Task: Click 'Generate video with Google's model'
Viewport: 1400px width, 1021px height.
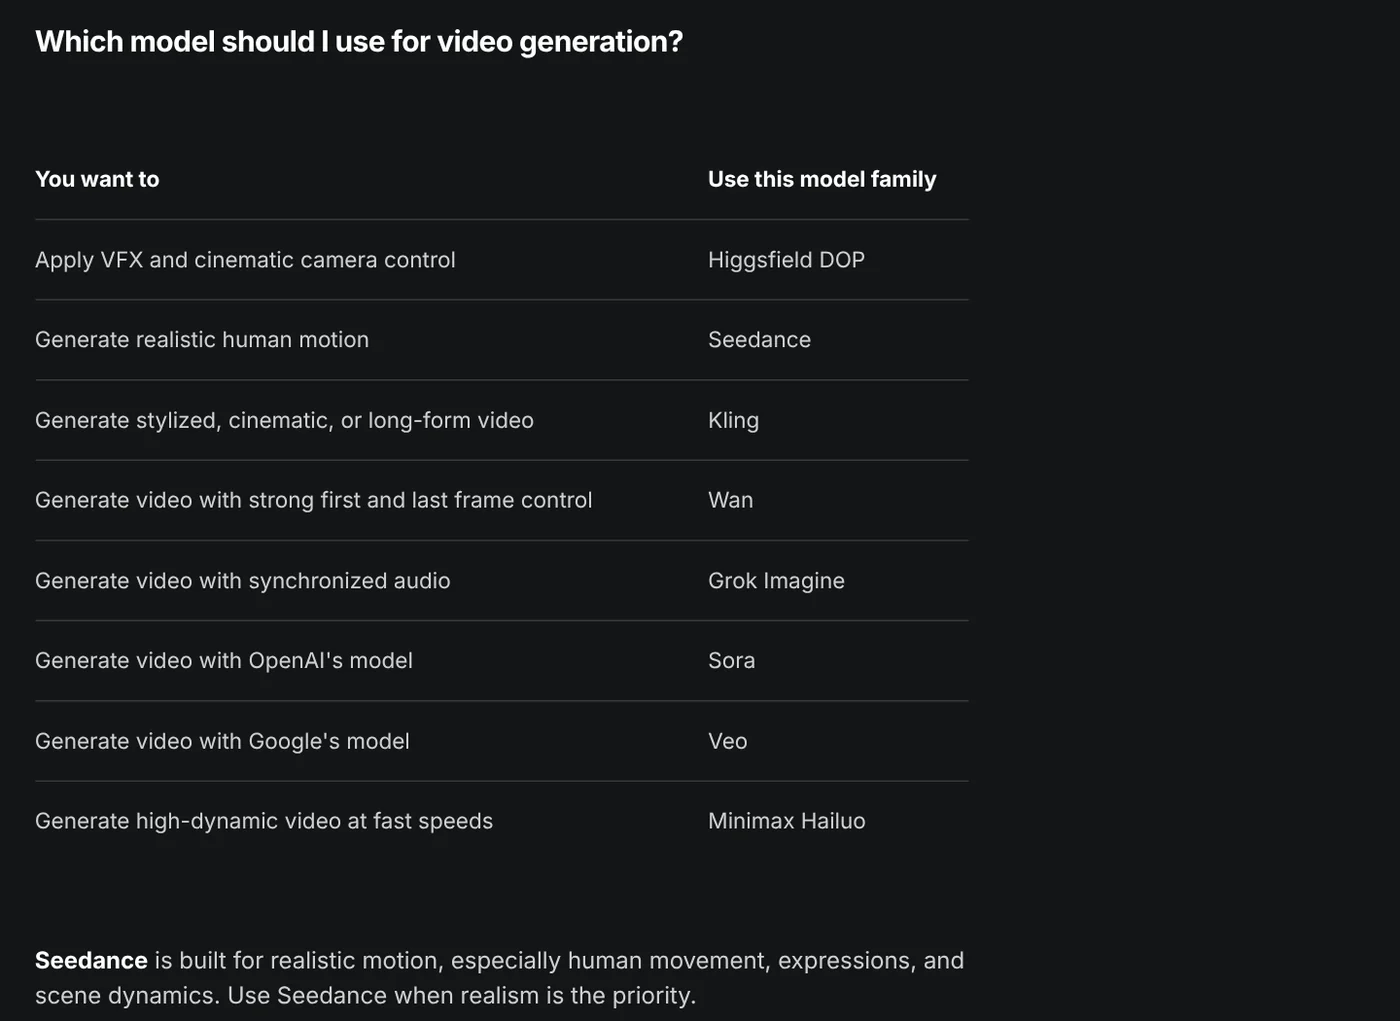Action: (222, 741)
